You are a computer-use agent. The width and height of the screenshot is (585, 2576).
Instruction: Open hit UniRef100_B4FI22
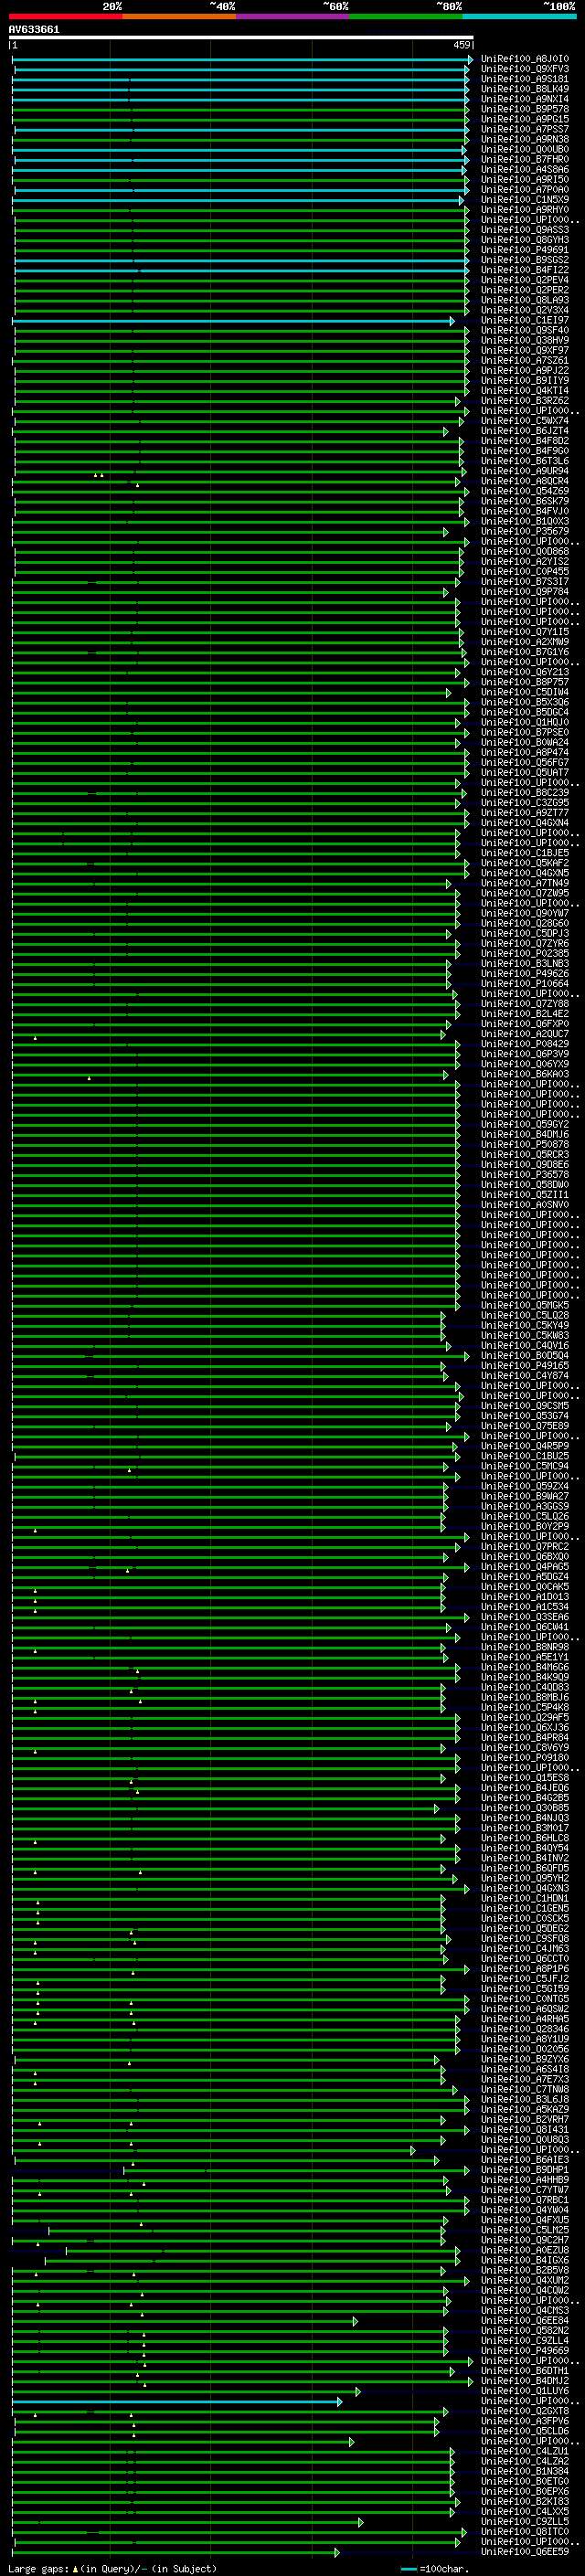[x=525, y=270]
